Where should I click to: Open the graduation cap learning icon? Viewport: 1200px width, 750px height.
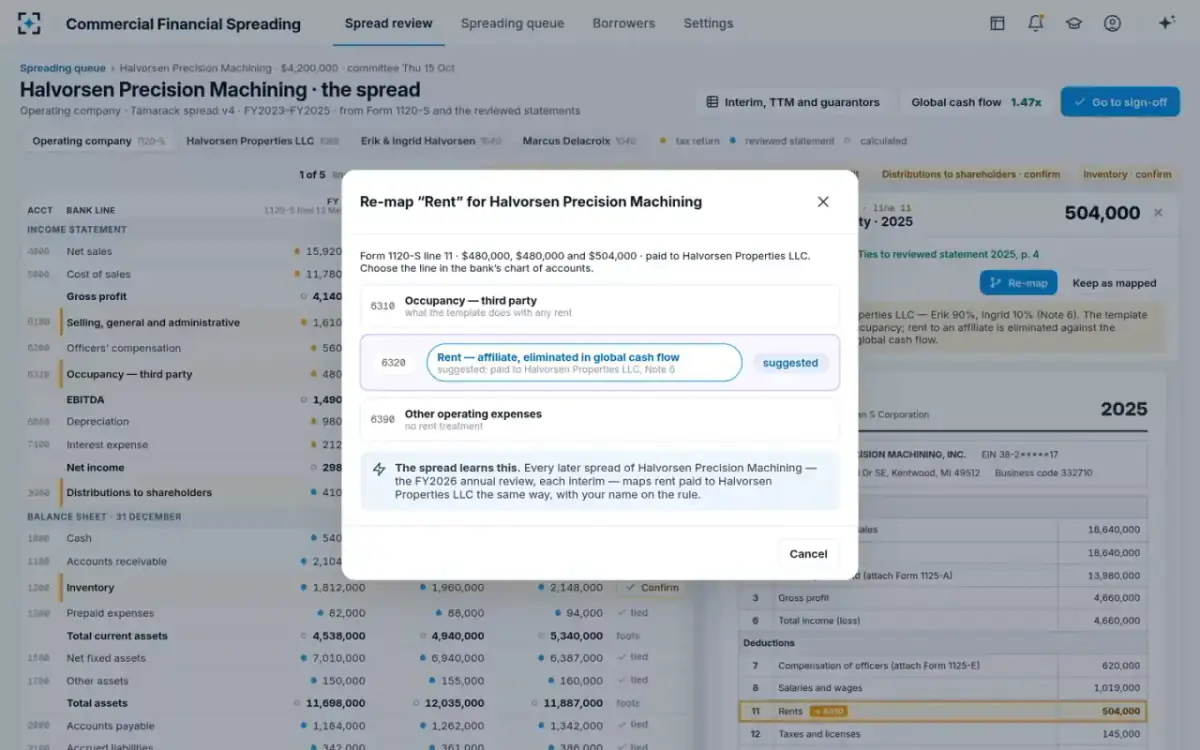(x=1074, y=23)
